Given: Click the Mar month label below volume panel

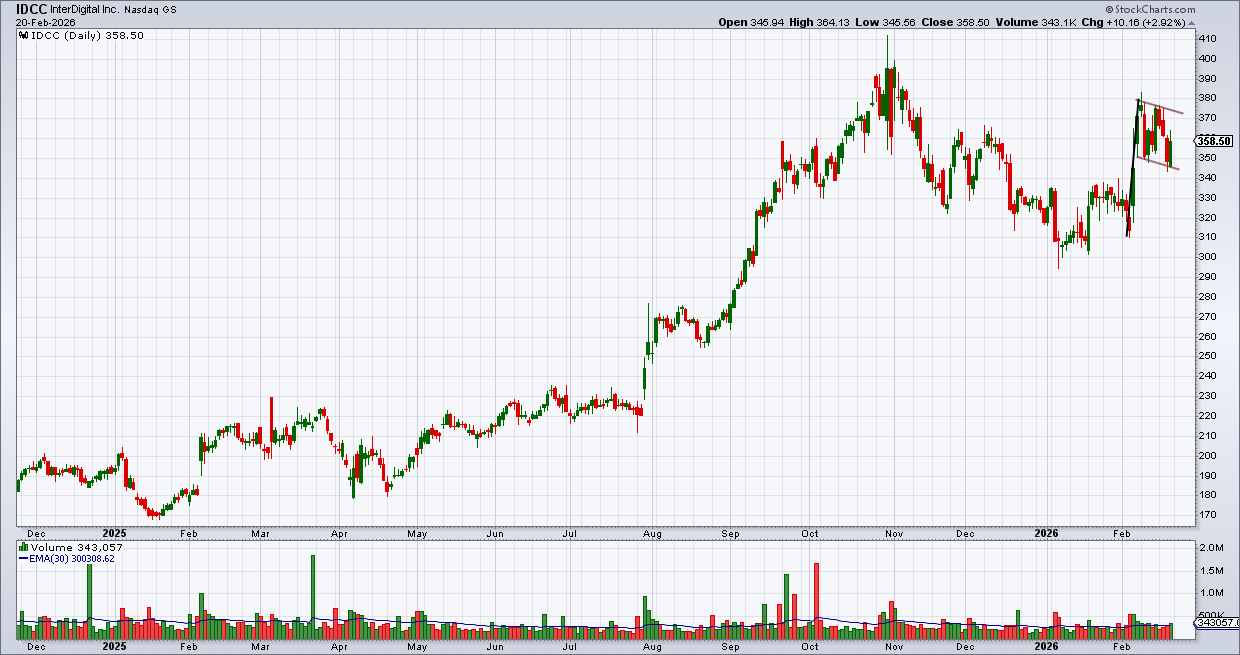Looking at the screenshot, I should (x=260, y=646).
